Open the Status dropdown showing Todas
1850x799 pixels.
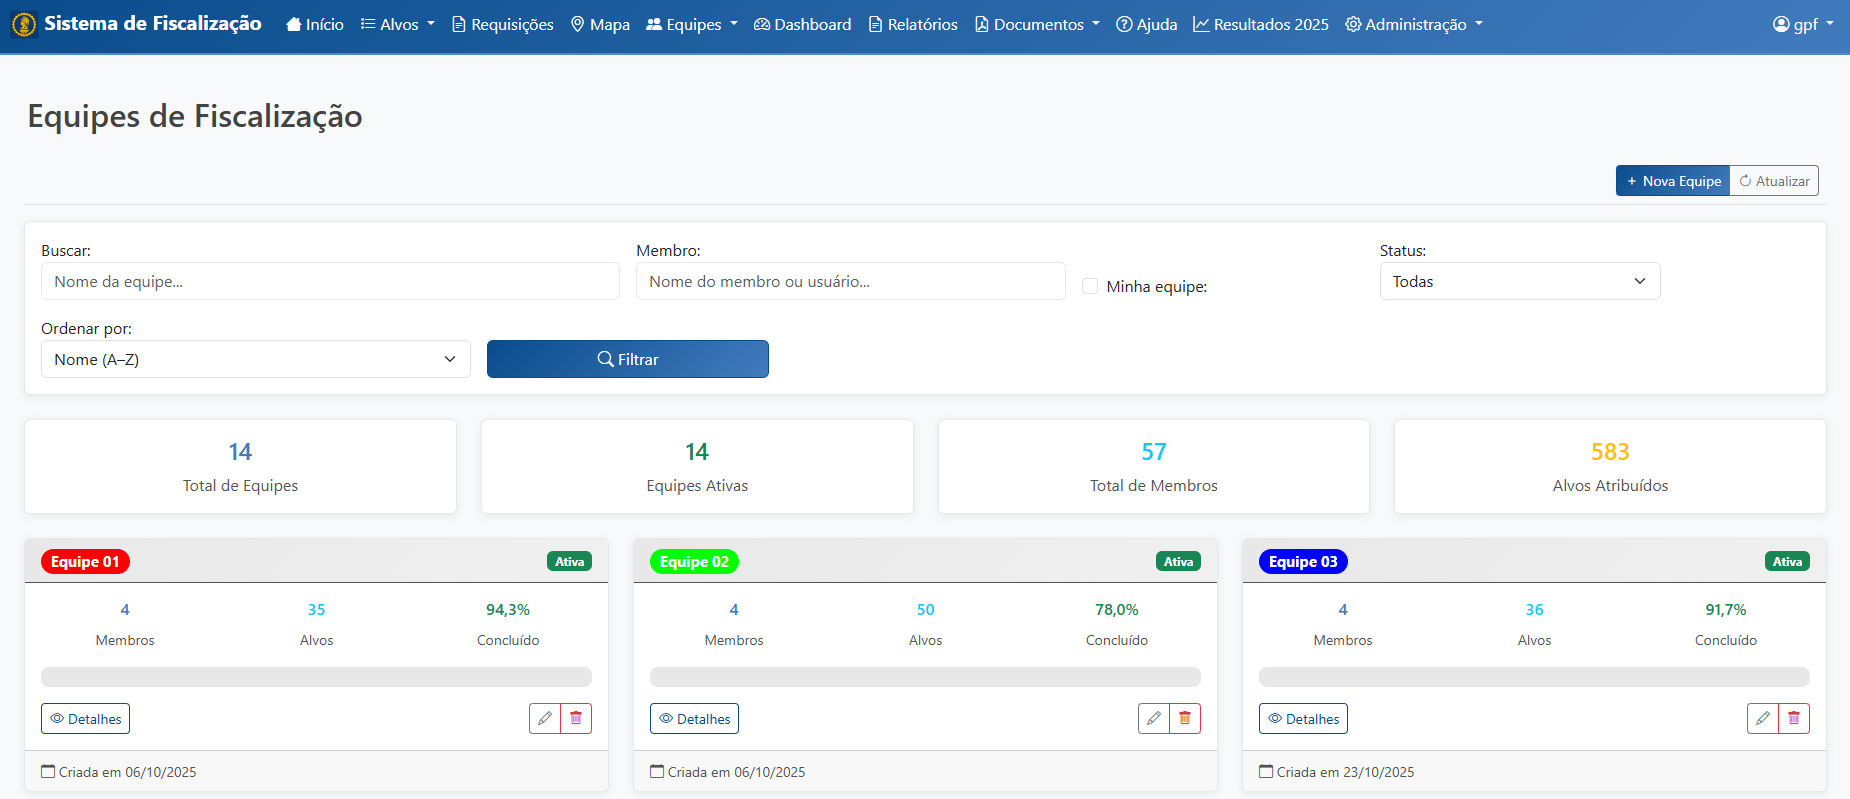pos(1519,281)
